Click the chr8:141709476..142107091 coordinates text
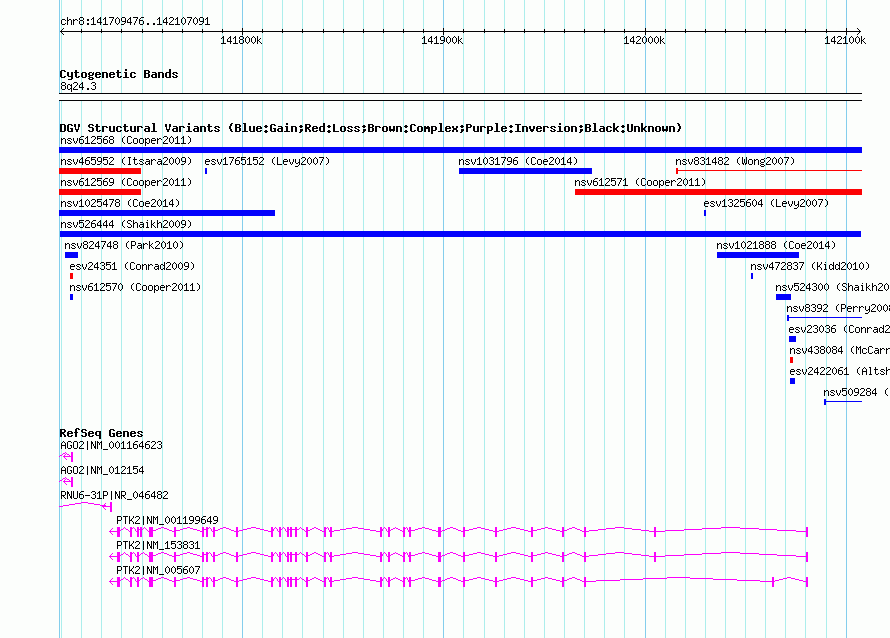The height and width of the screenshot is (638, 890). tap(135, 22)
